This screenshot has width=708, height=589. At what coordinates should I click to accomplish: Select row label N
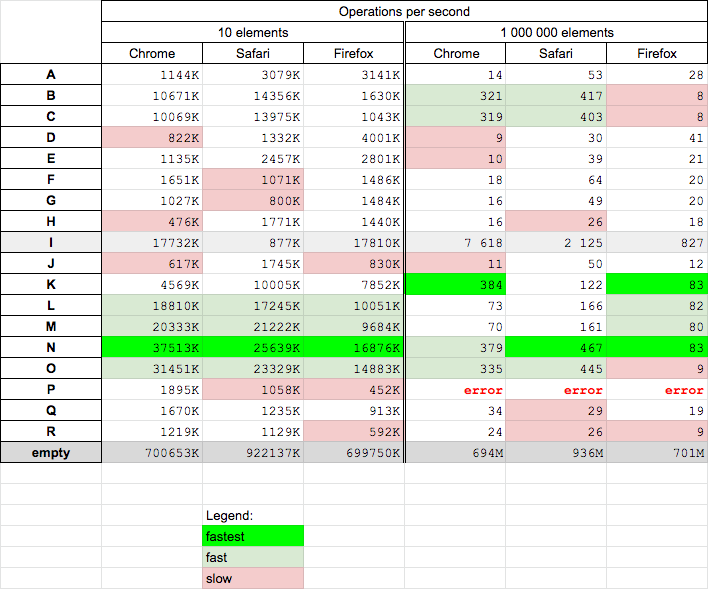(51, 347)
